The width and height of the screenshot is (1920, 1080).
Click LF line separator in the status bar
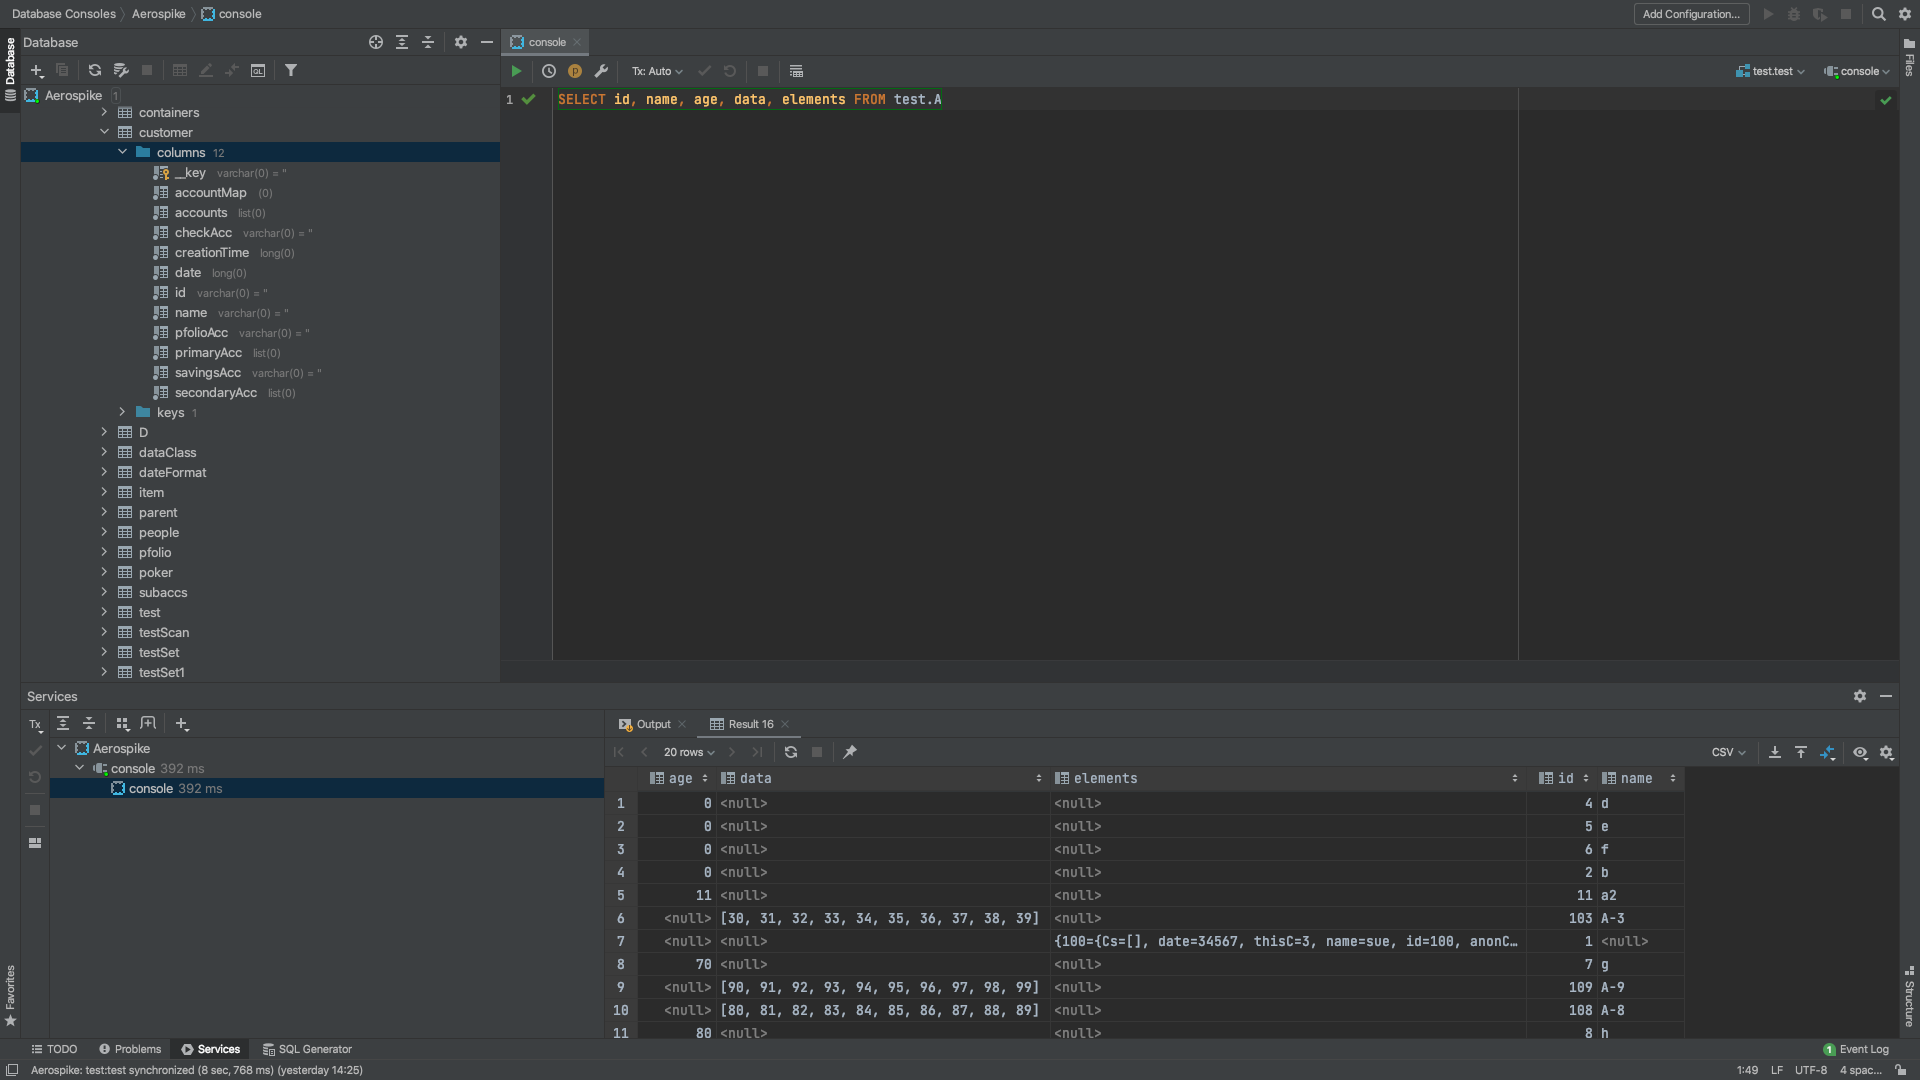1776,1070
